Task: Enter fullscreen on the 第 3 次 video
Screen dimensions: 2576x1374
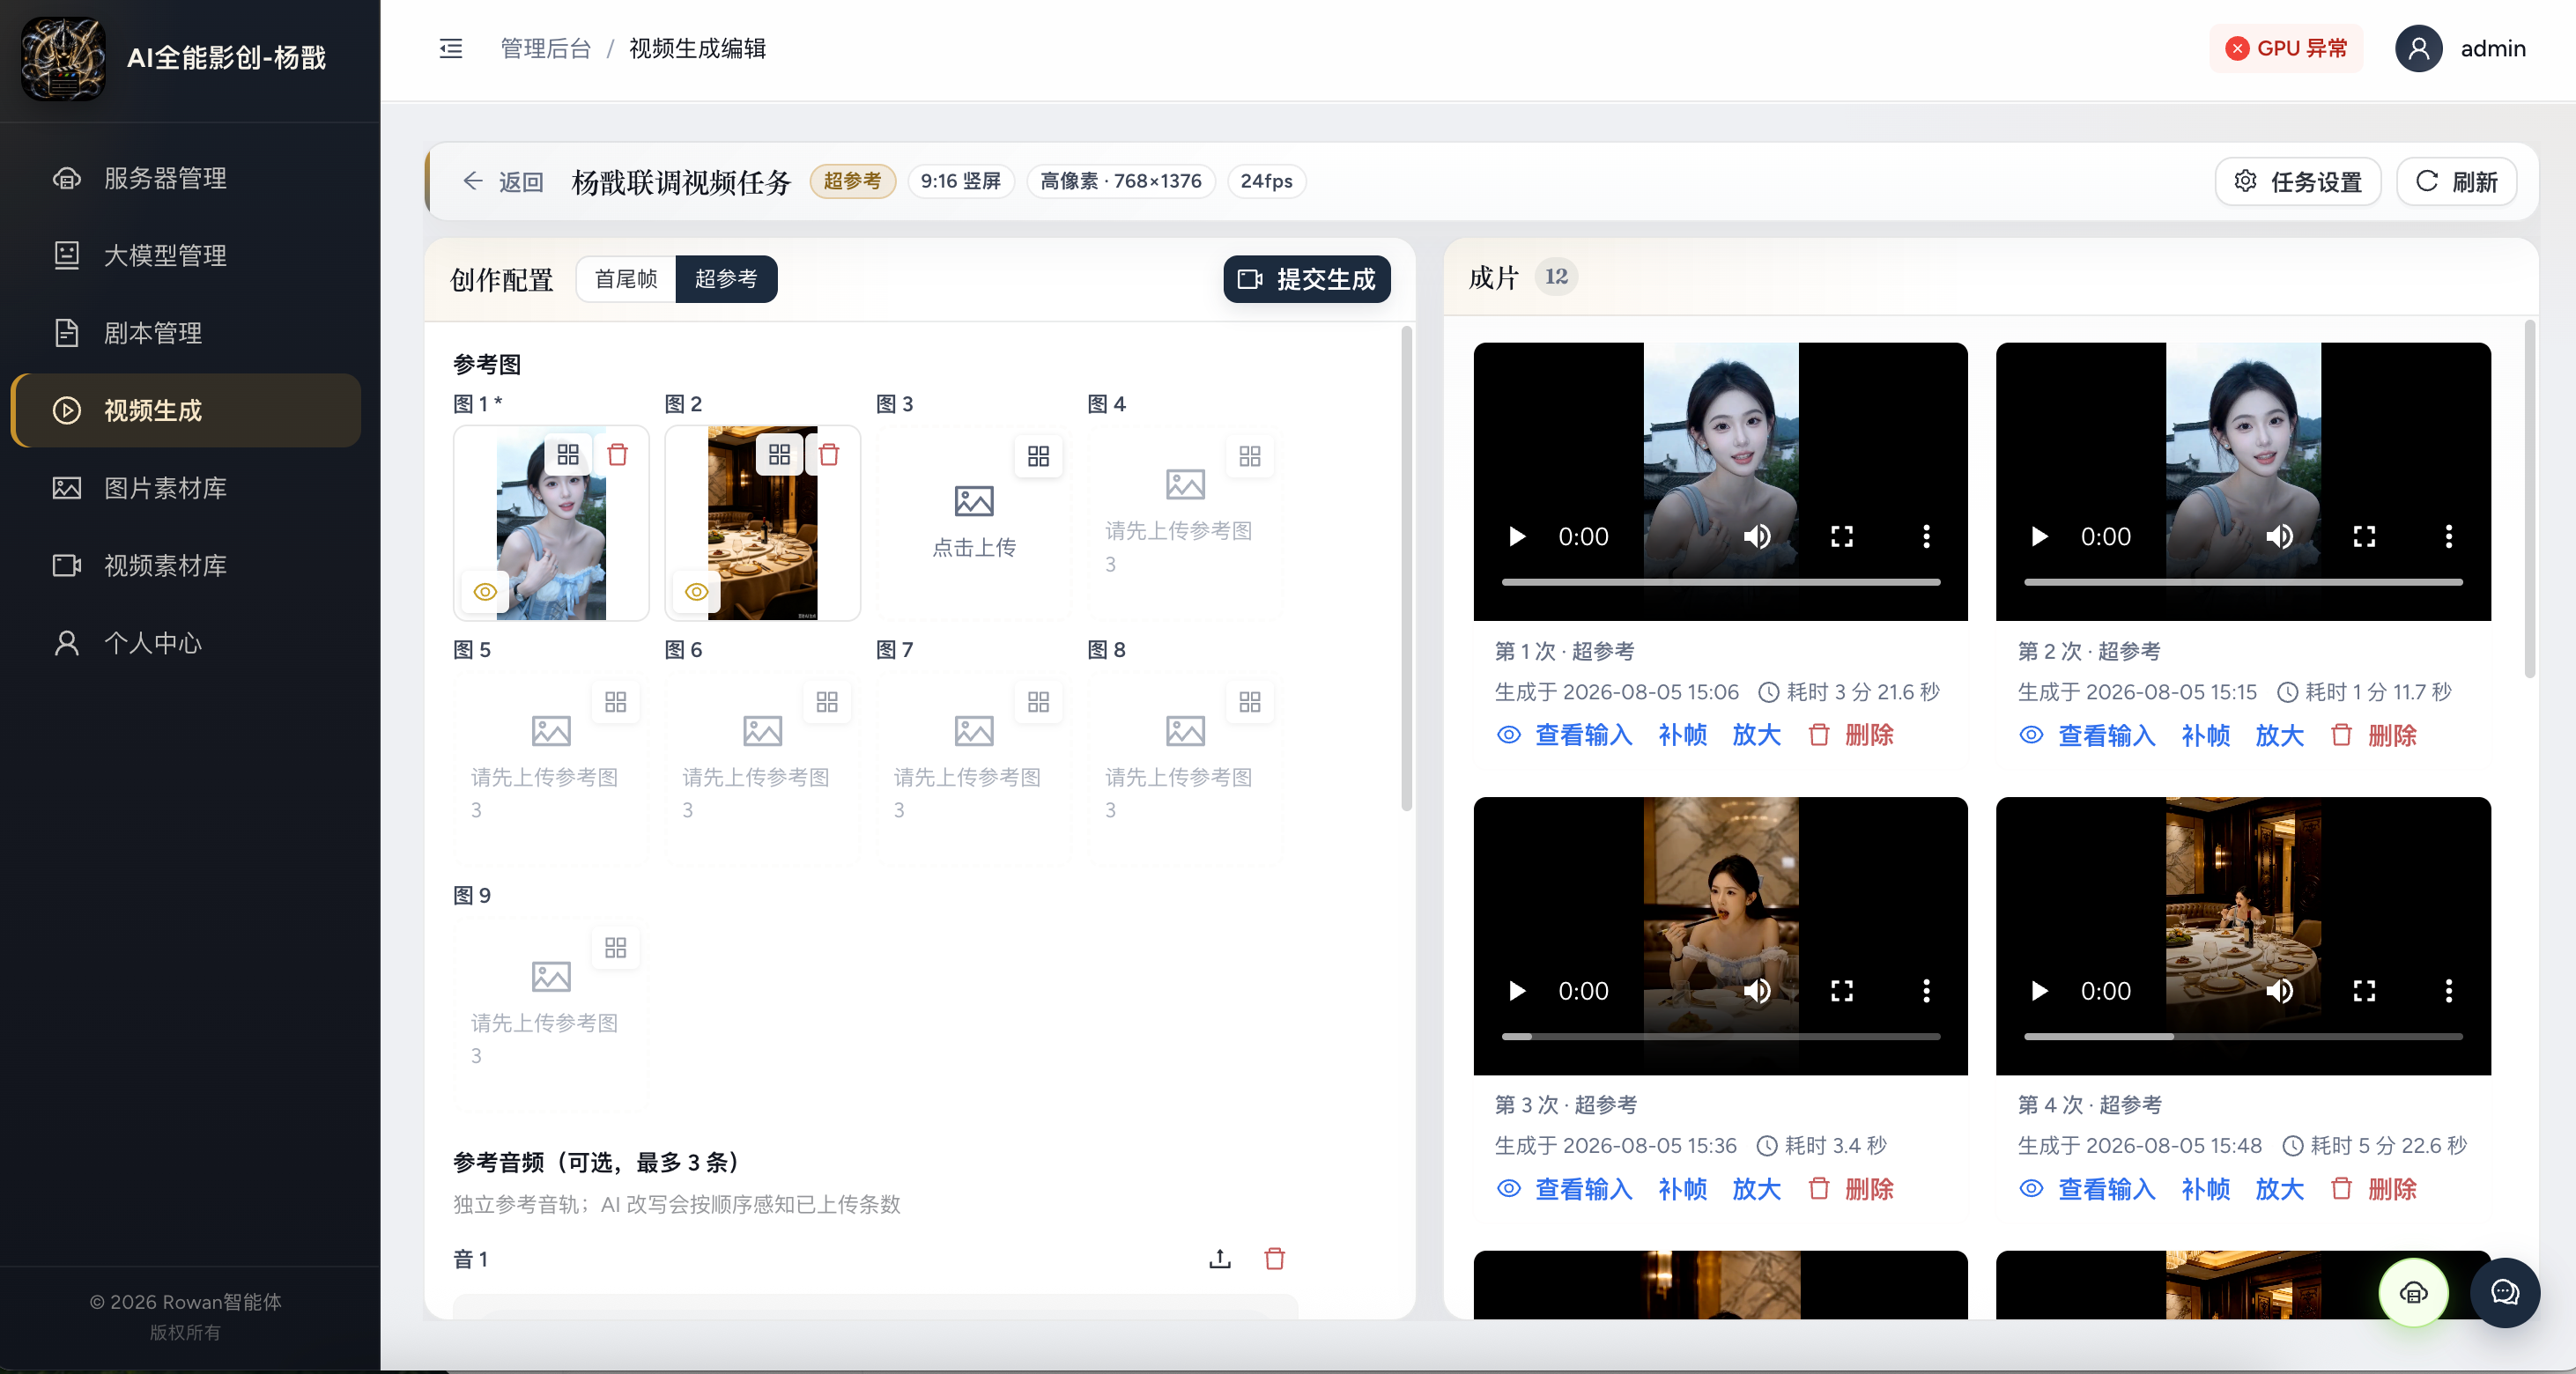Action: [x=1842, y=991]
